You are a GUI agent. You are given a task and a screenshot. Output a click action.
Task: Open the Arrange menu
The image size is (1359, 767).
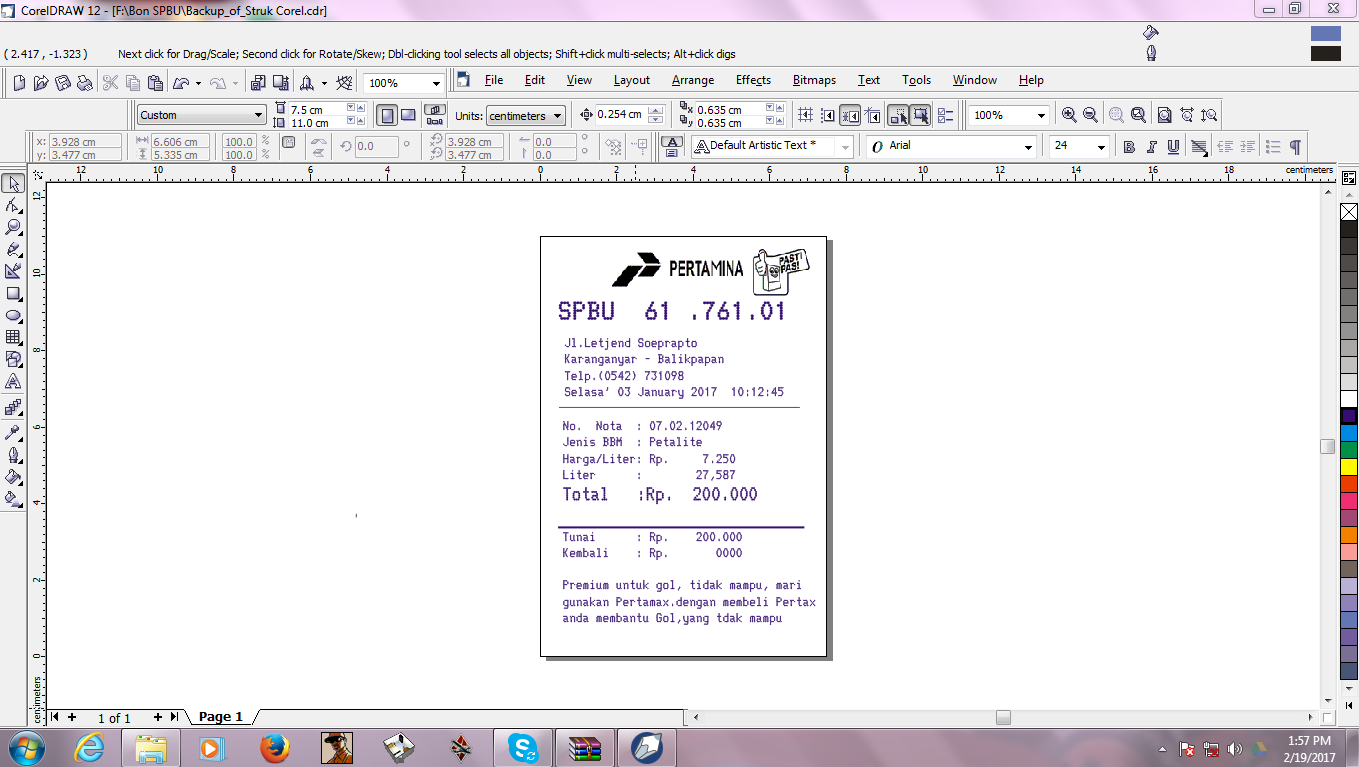click(693, 80)
